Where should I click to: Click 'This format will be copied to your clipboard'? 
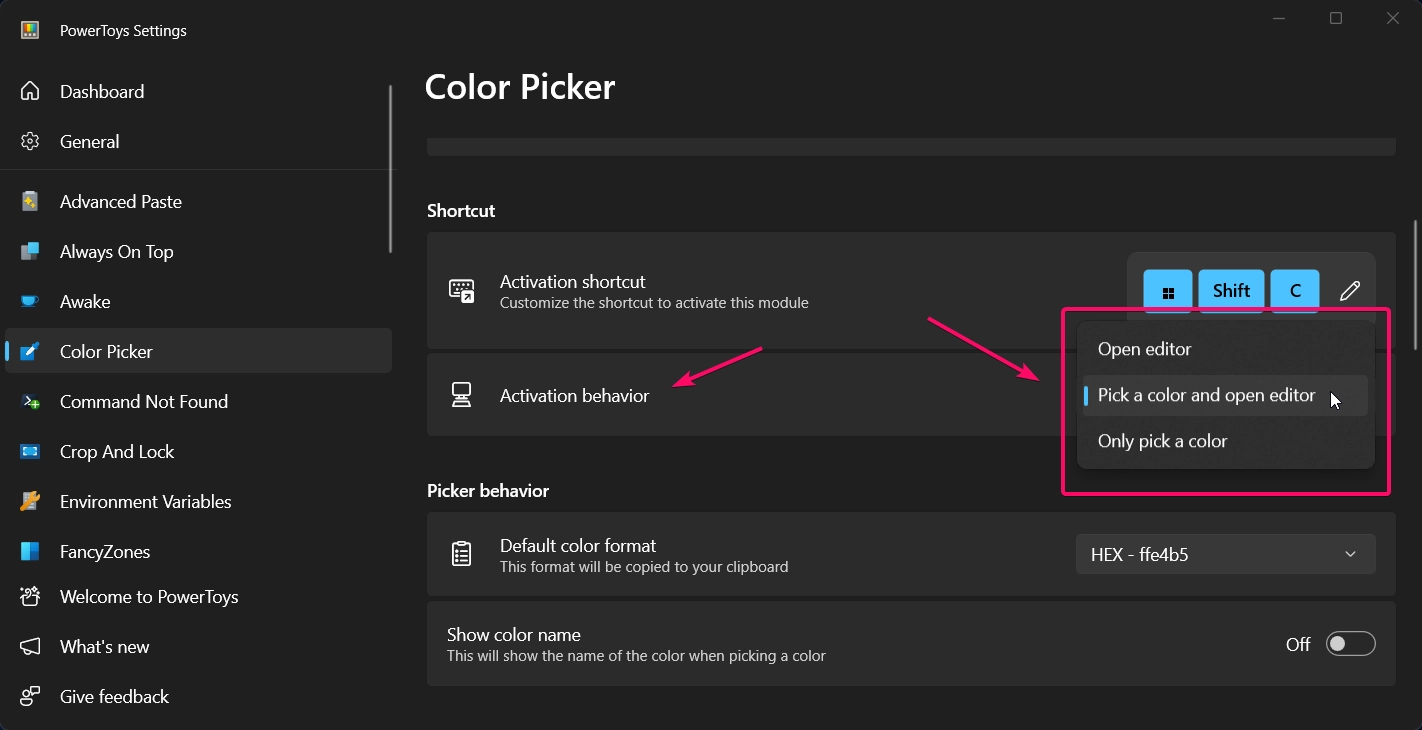tap(644, 567)
